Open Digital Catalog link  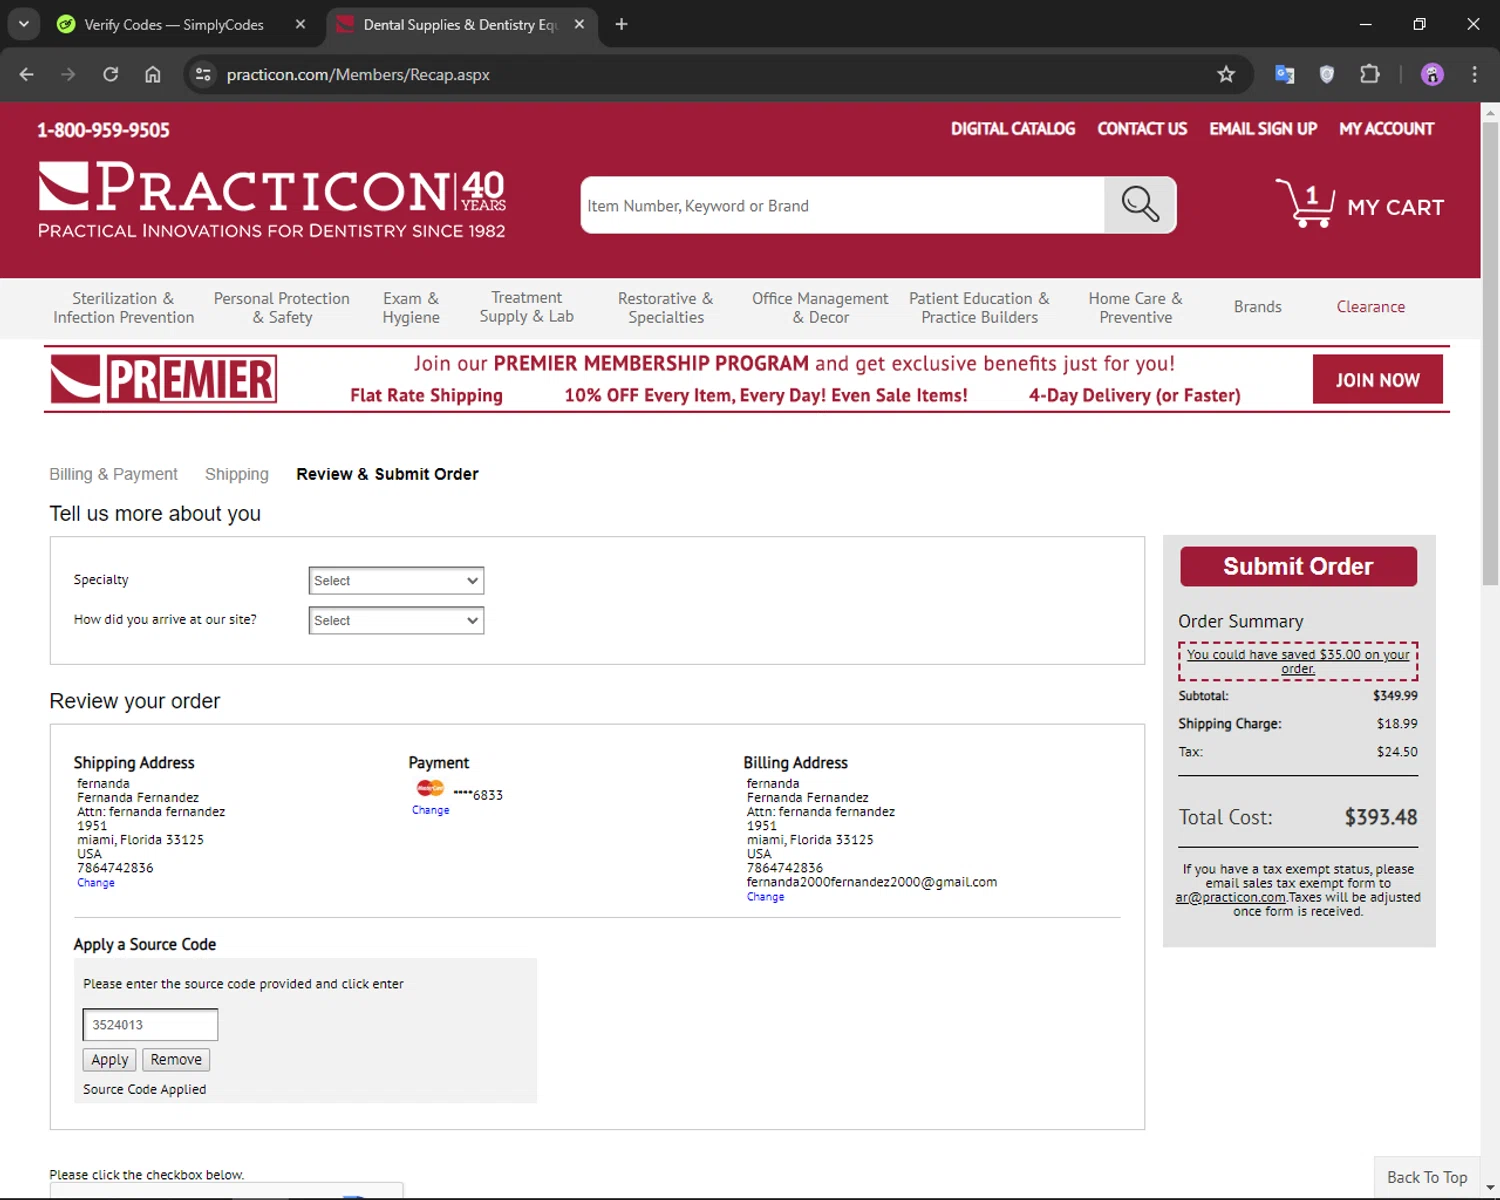pyautogui.click(x=1013, y=129)
